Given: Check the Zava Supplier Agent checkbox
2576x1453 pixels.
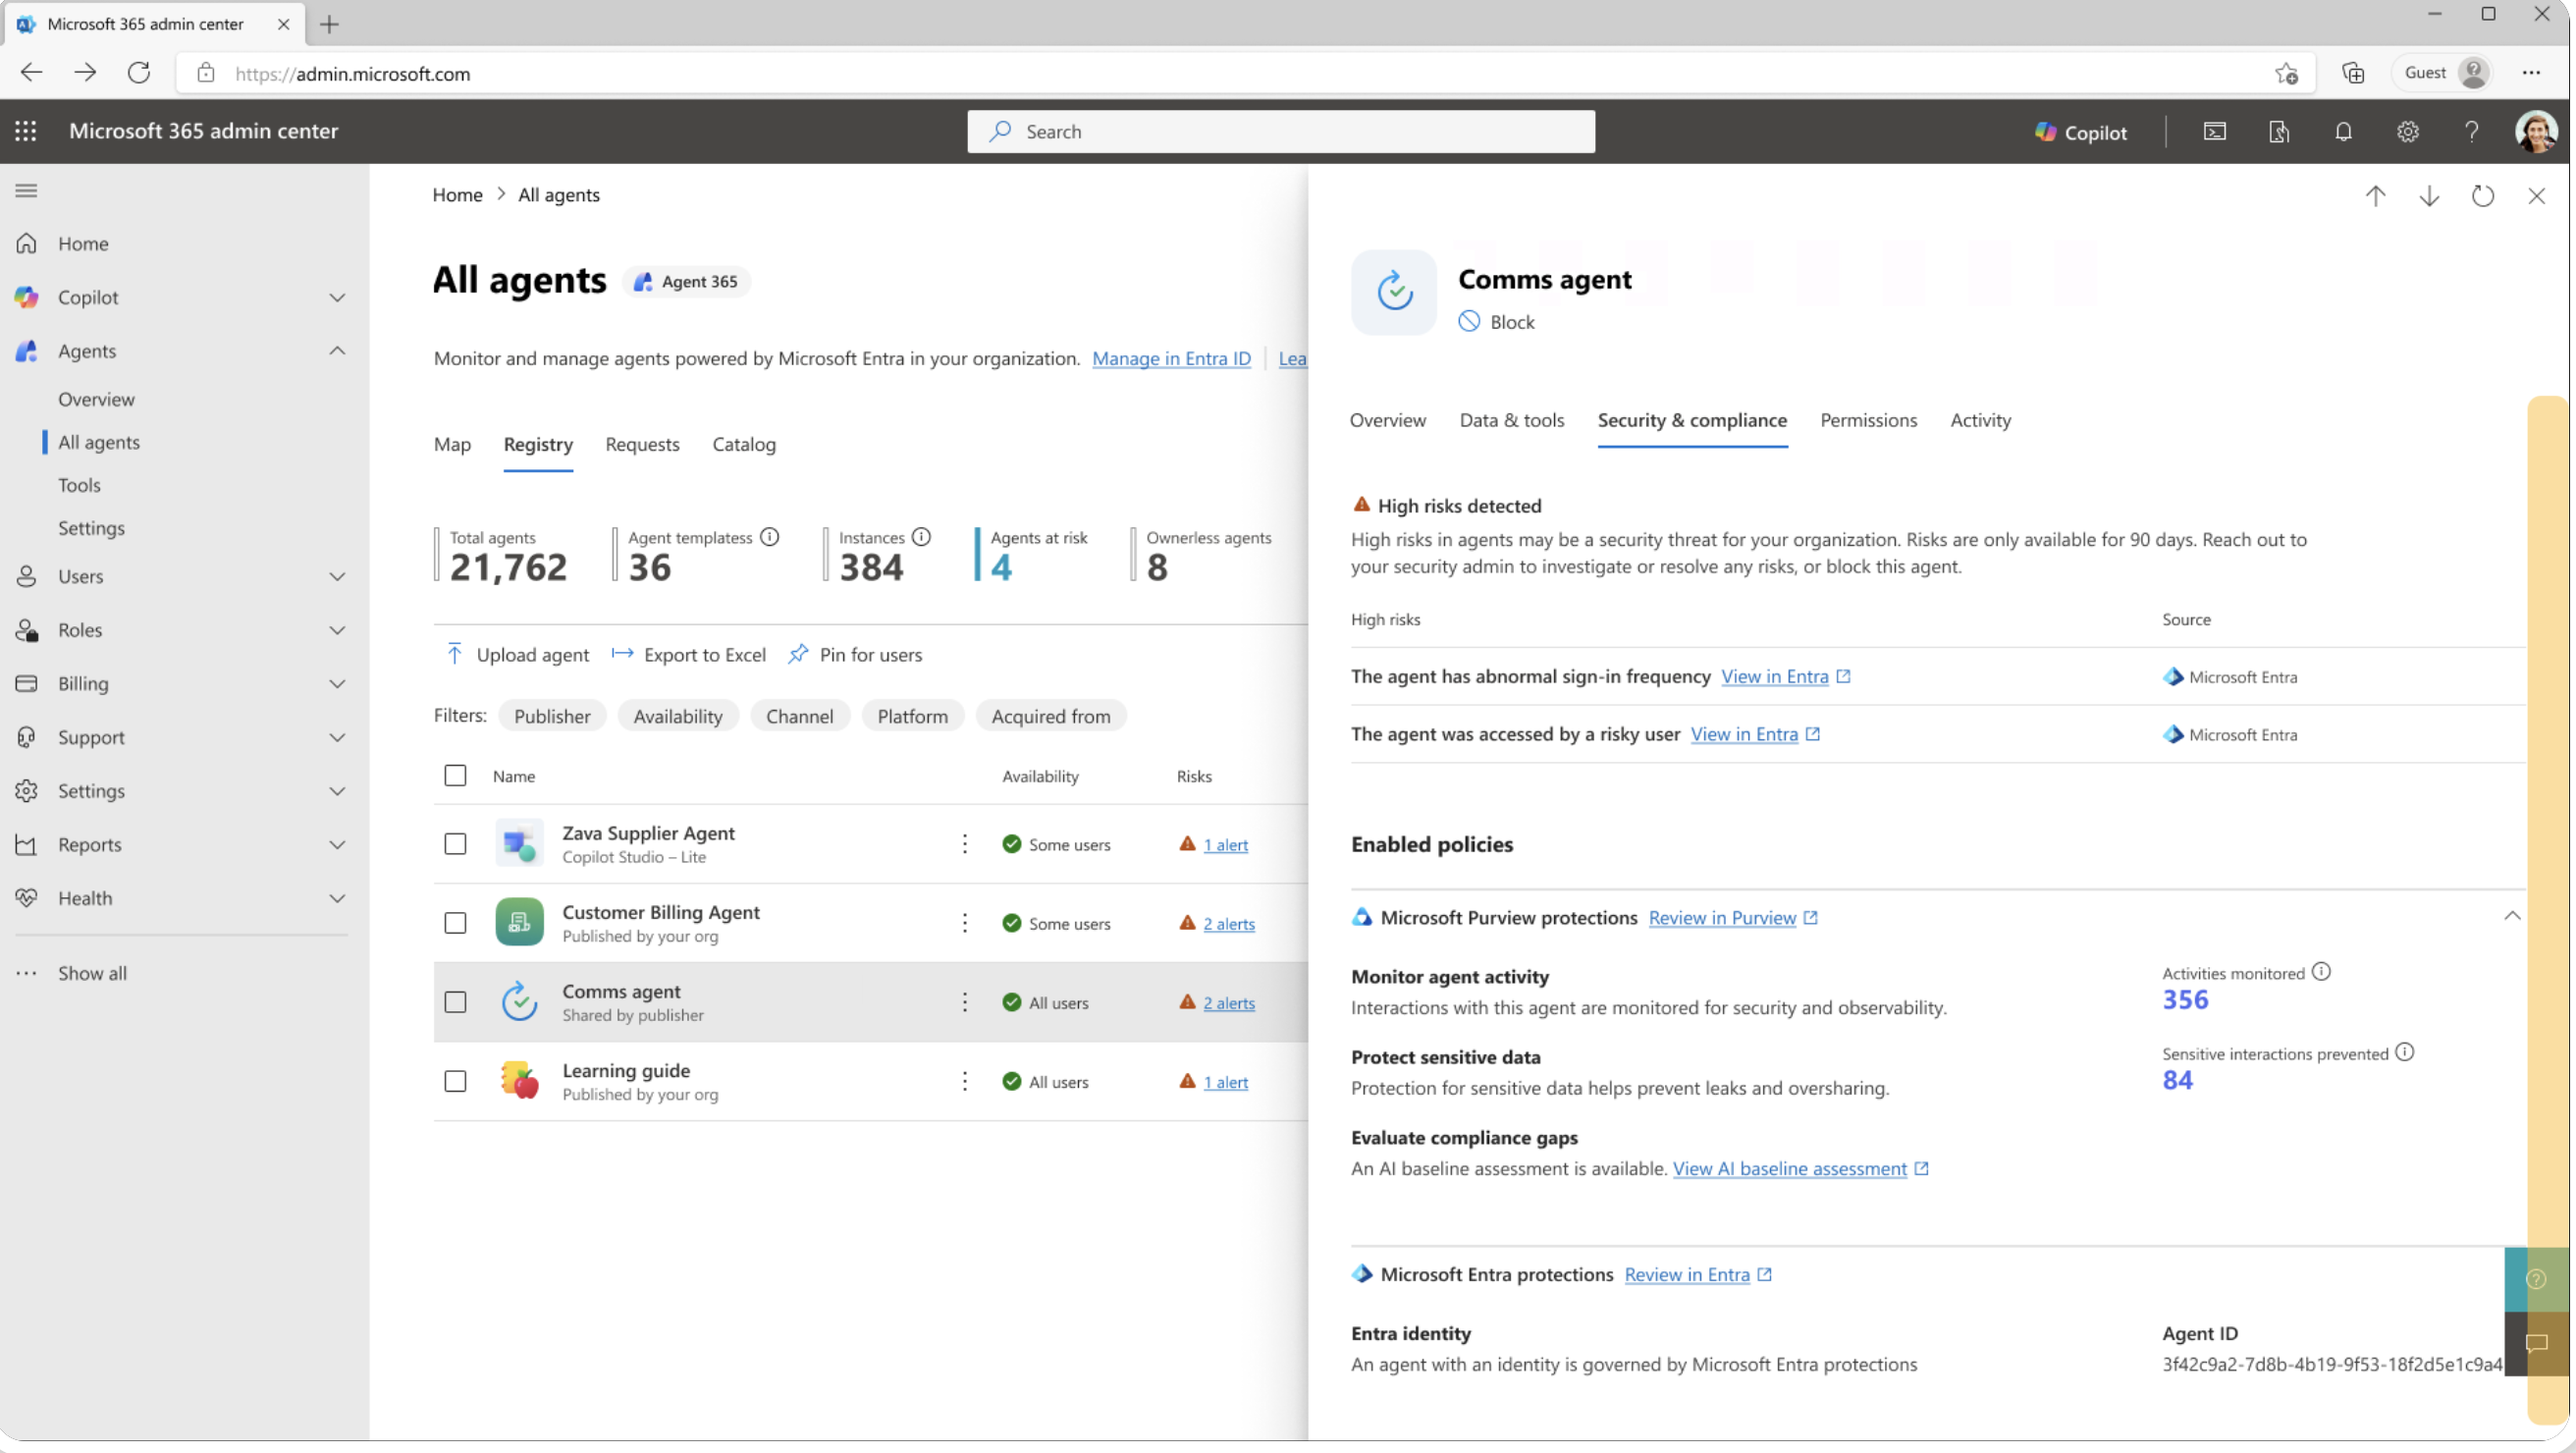Looking at the screenshot, I should [455, 845].
